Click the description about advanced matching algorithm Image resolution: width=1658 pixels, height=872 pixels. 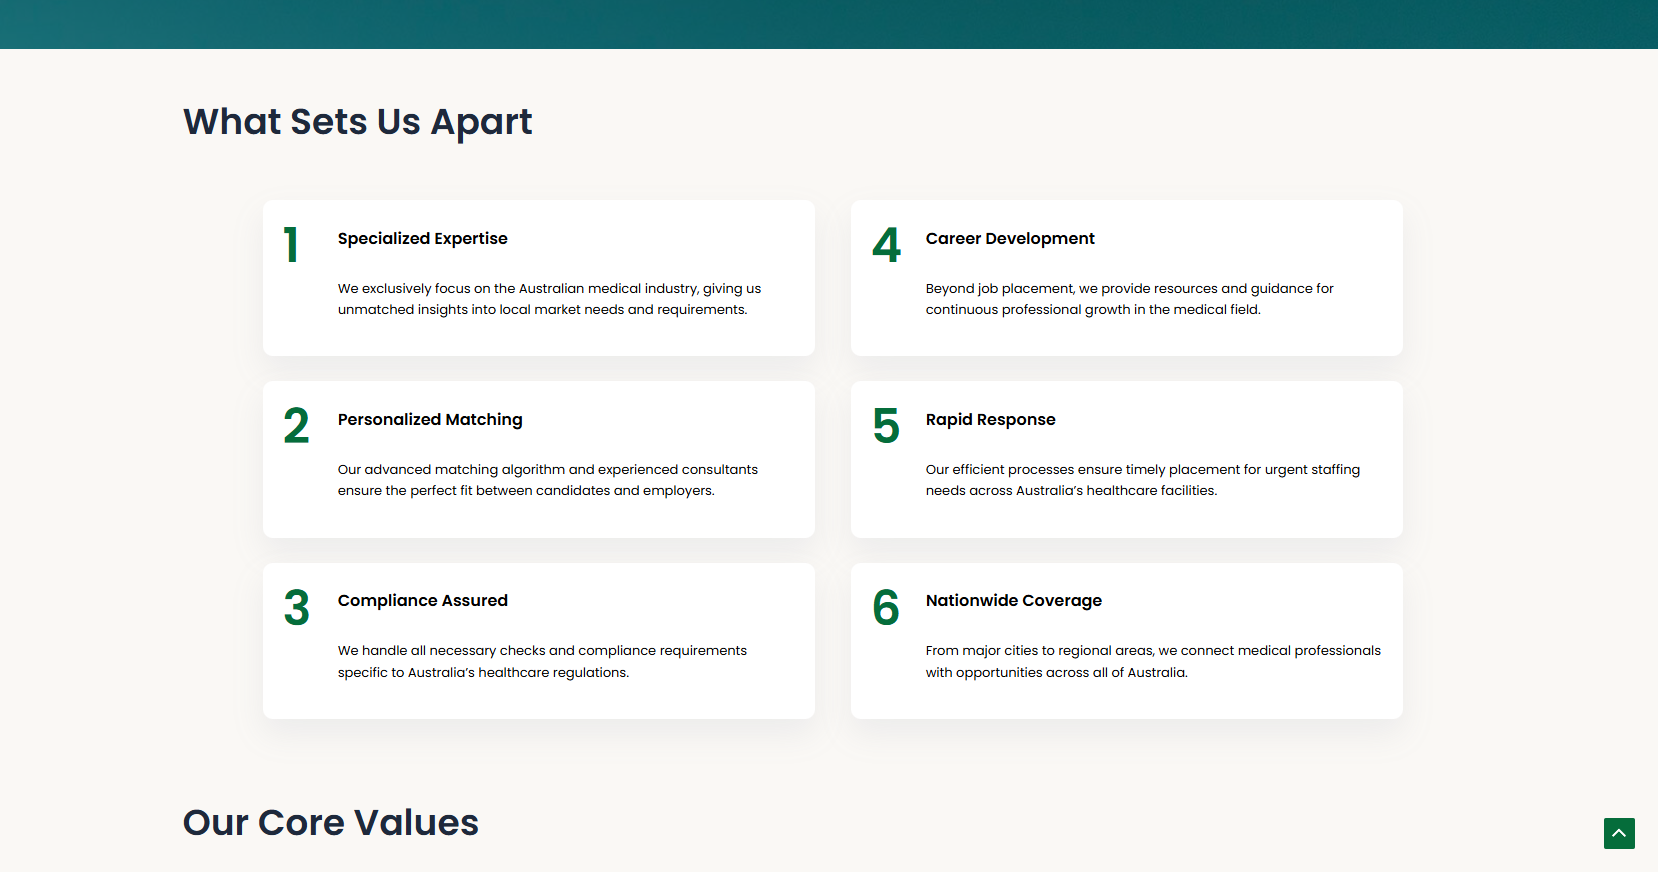pyautogui.click(x=547, y=480)
